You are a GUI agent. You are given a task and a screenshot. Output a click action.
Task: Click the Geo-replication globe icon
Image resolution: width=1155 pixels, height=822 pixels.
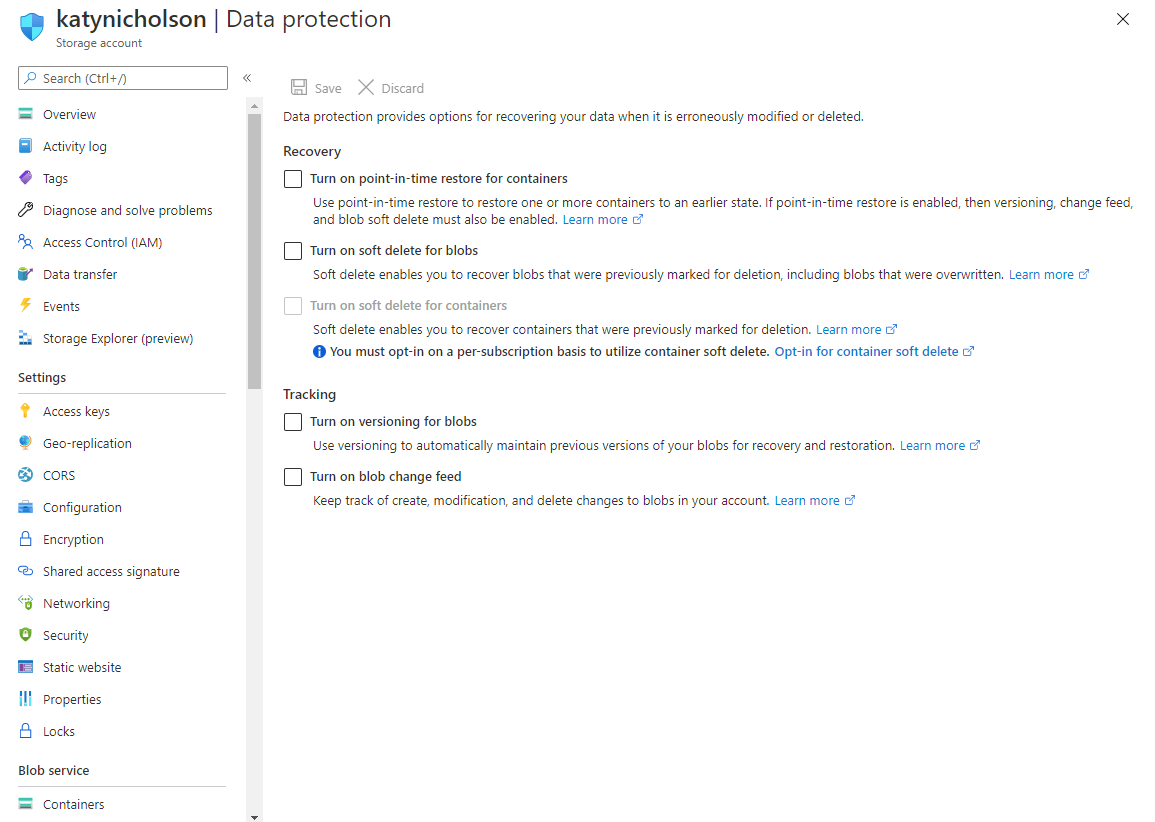(x=26, y=443)
